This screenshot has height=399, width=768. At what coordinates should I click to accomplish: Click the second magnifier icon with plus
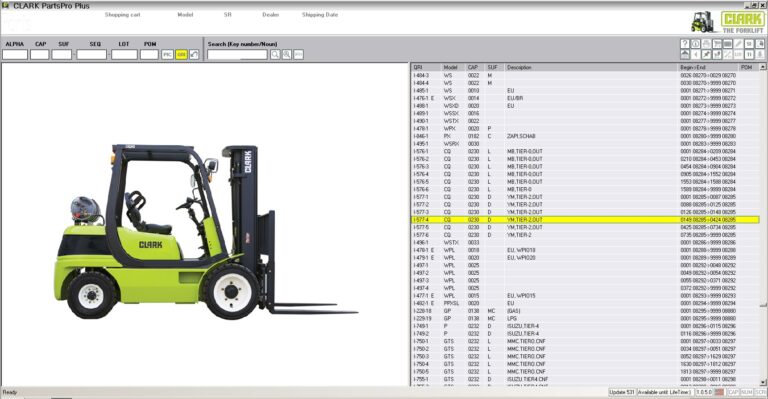click(x=287, y=54)
